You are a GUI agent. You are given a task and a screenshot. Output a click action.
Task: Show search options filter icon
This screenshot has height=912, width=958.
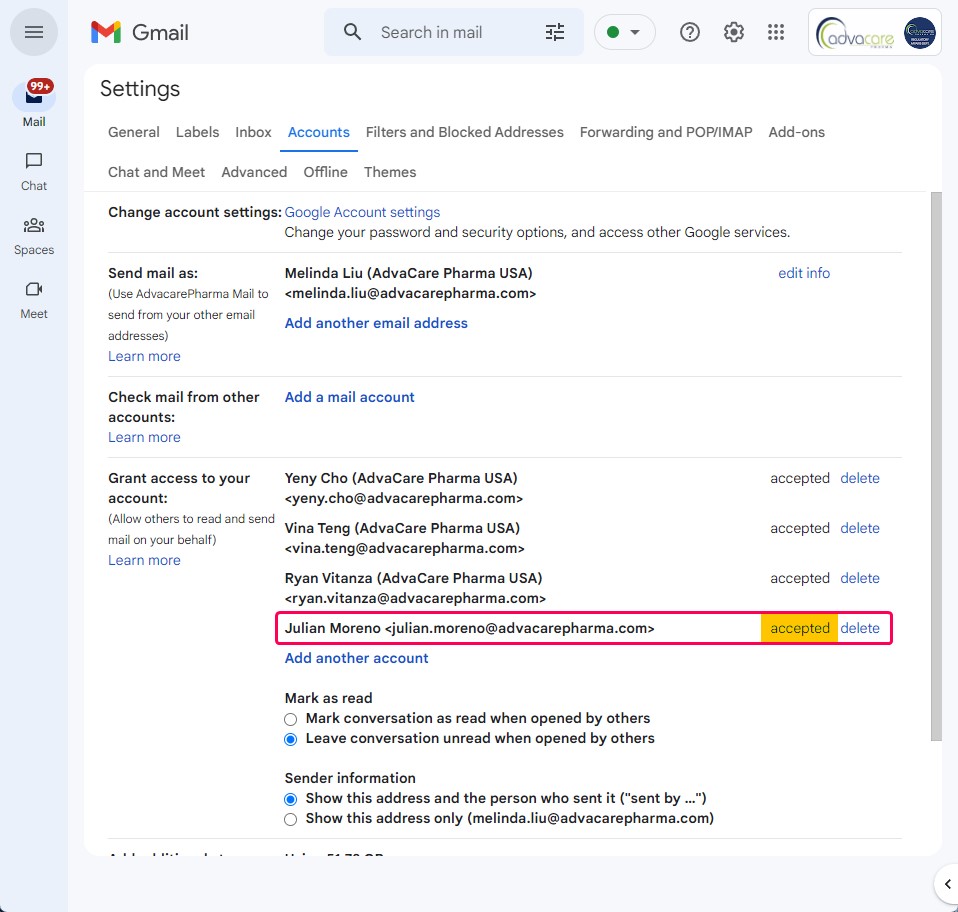pos(555,32)
